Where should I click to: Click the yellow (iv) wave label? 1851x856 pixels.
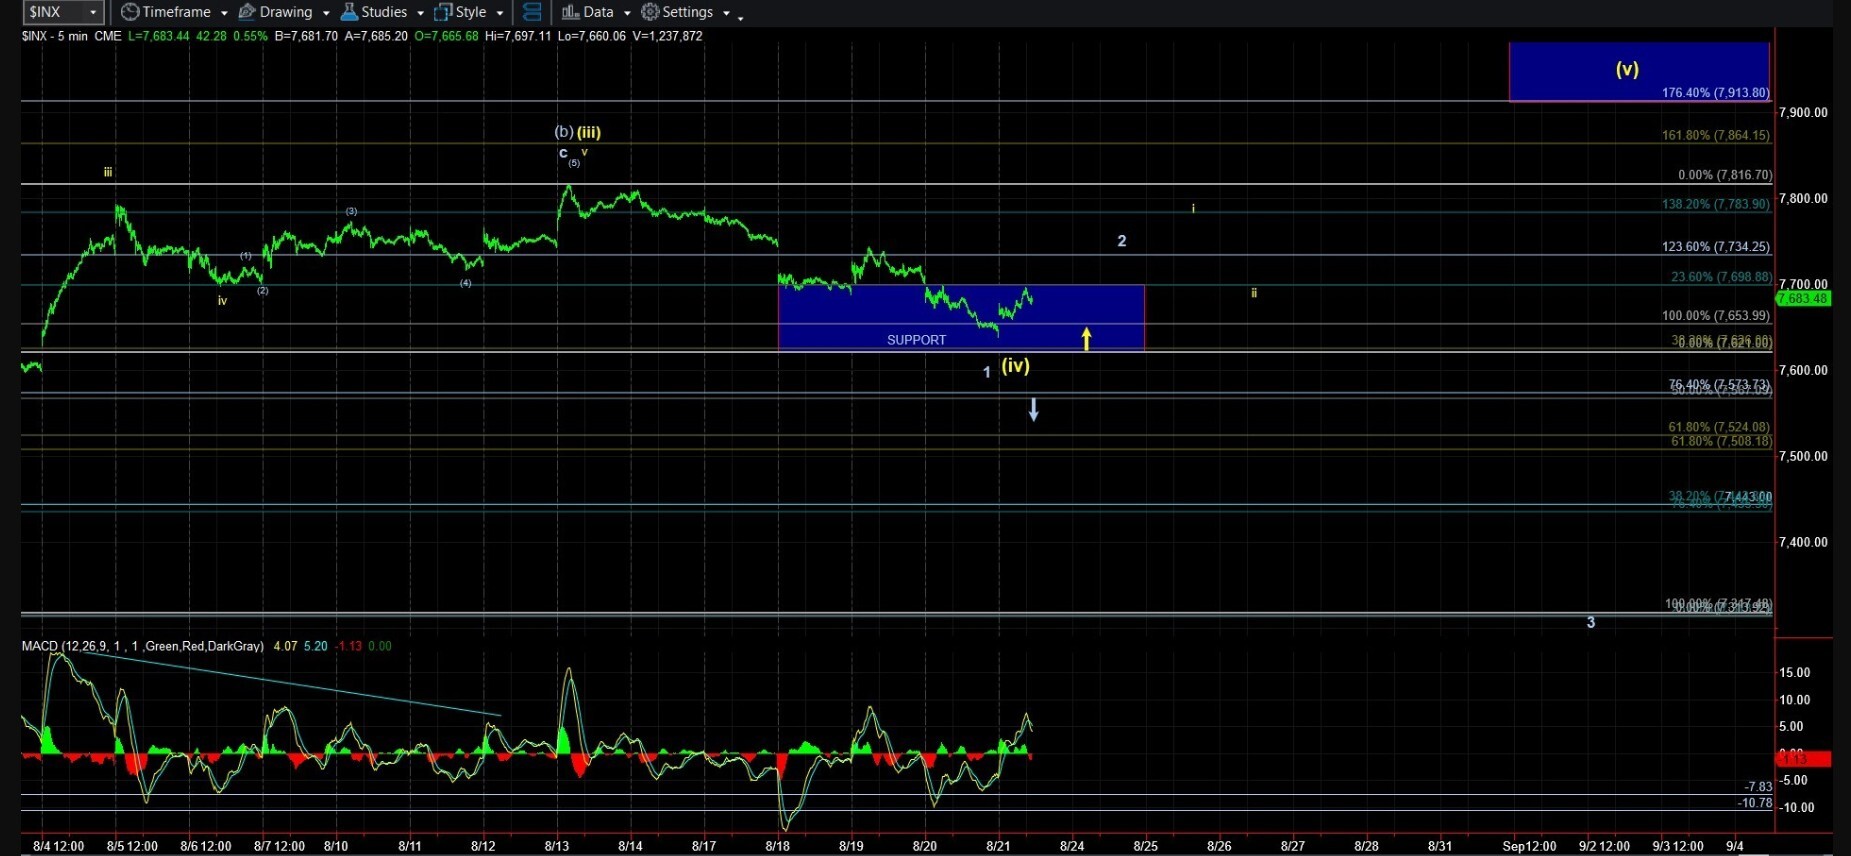pyautogui.click(x=1015, y=366)
